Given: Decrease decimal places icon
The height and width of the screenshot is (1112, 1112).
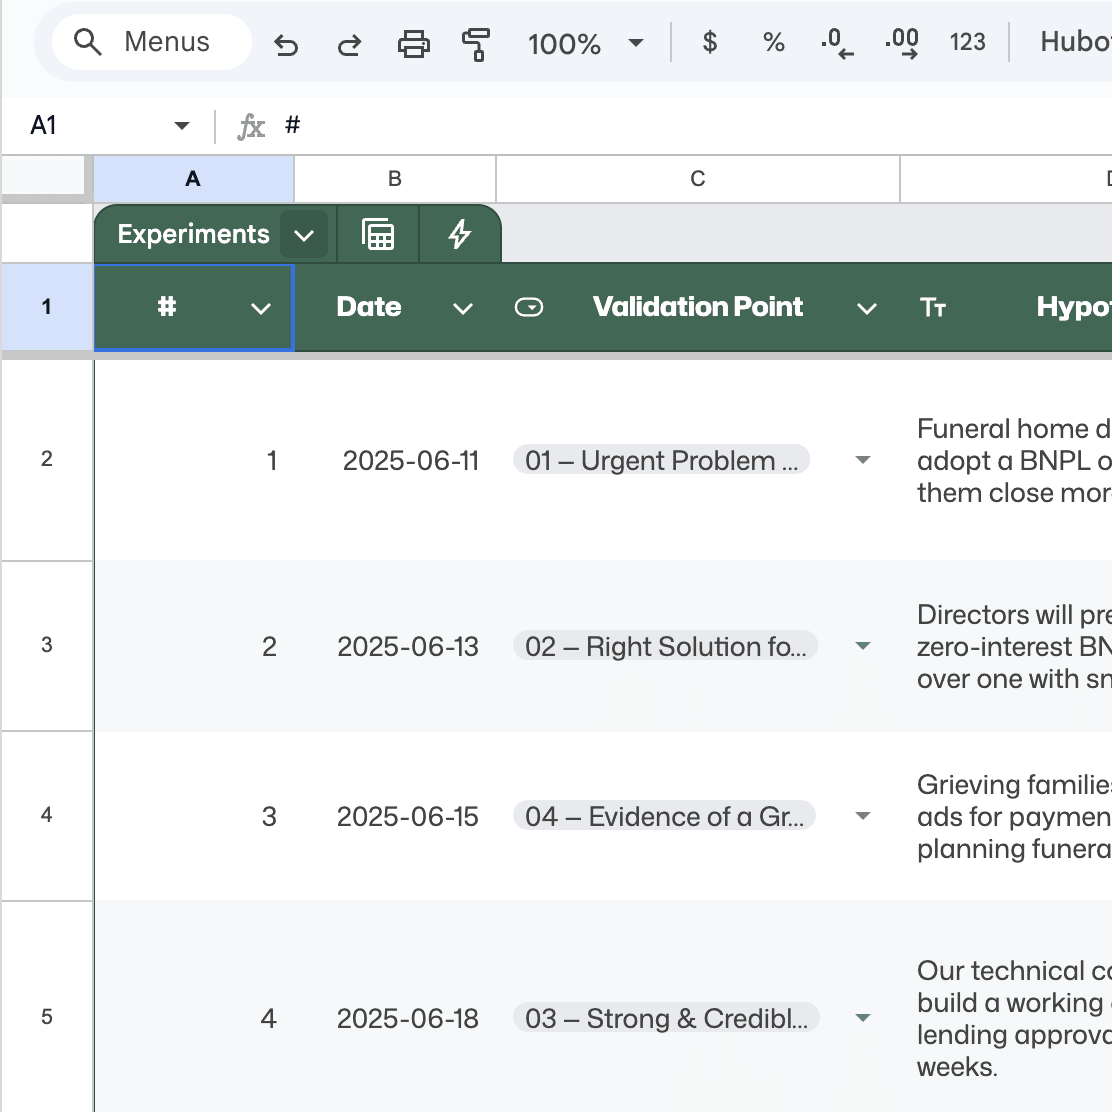Looking at the screenshot, I should coord(836,43).
